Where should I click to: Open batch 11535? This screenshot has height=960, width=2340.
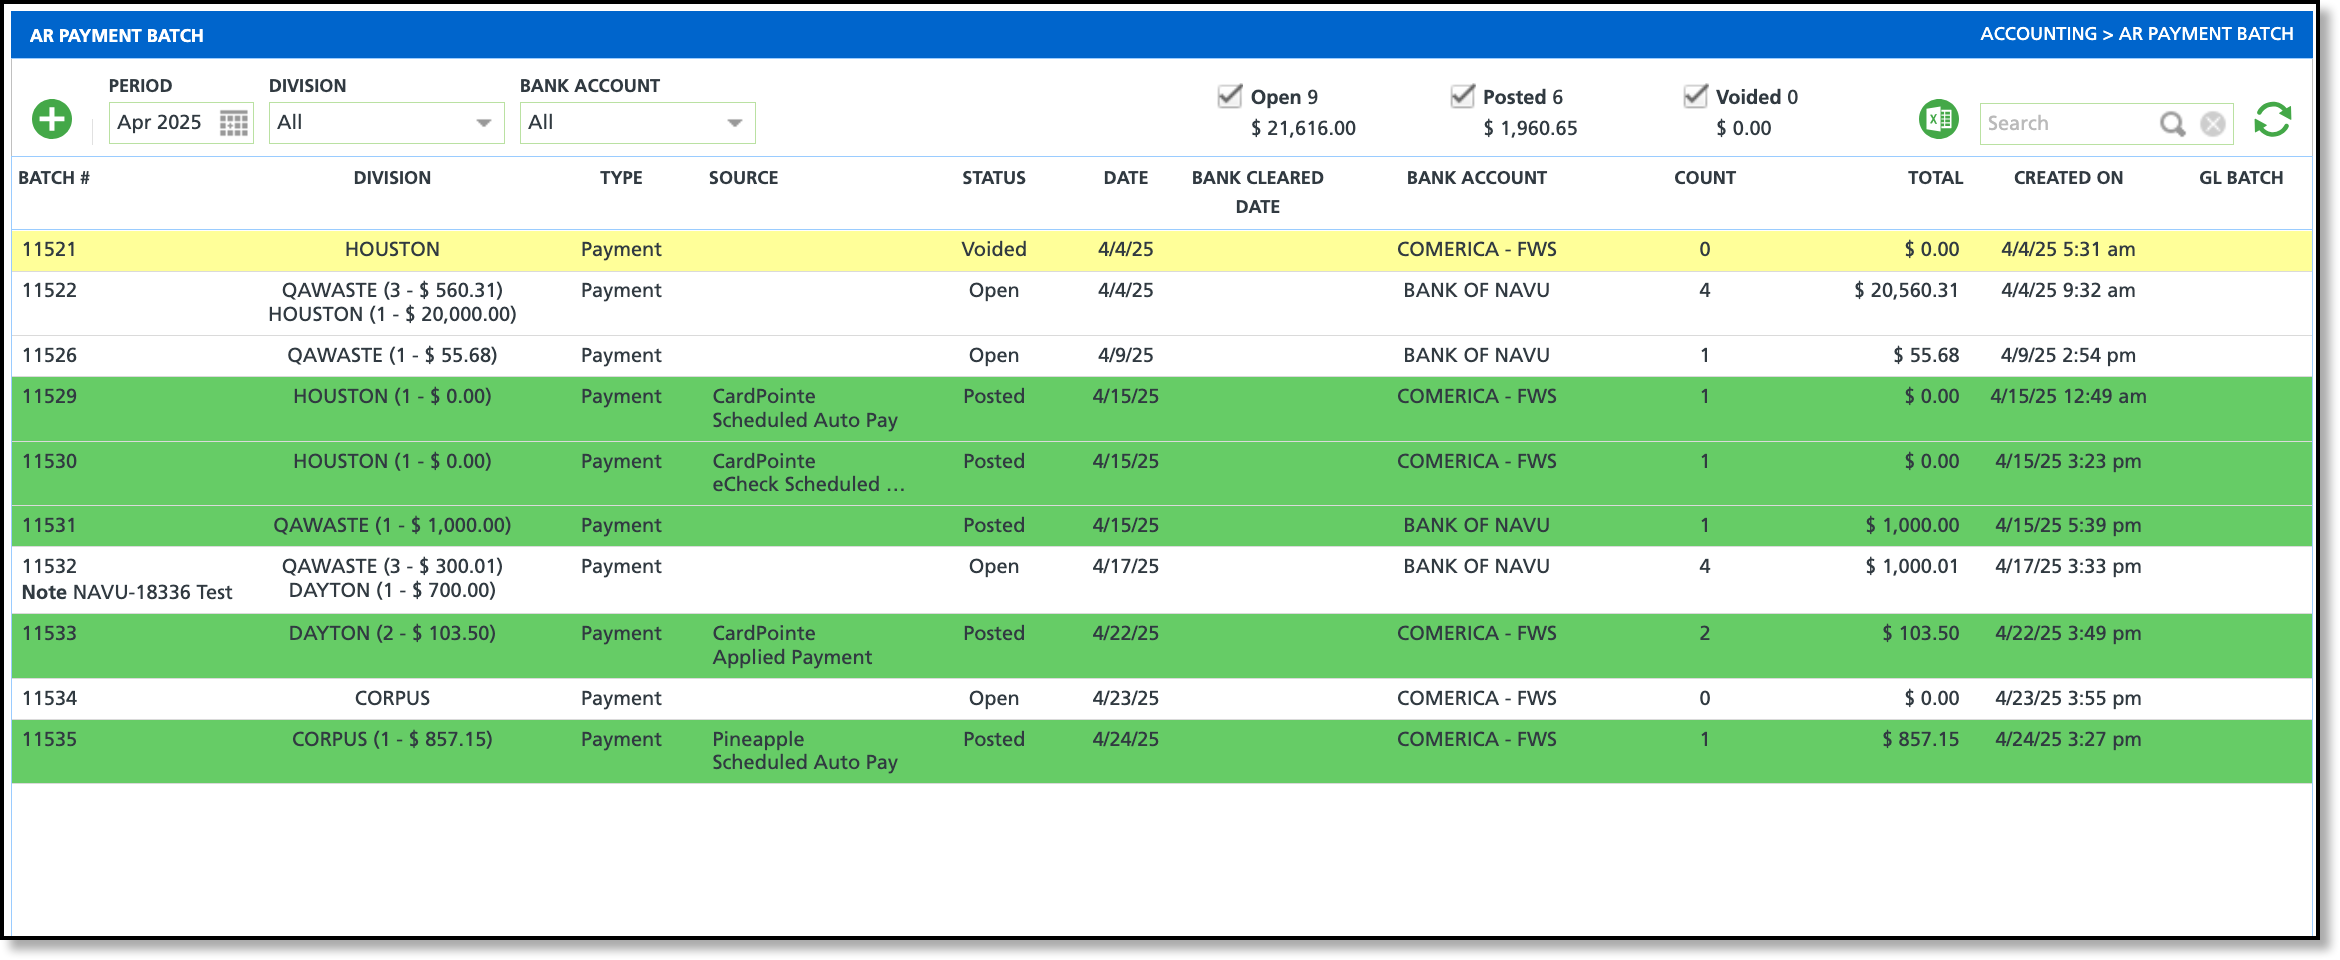49,739
